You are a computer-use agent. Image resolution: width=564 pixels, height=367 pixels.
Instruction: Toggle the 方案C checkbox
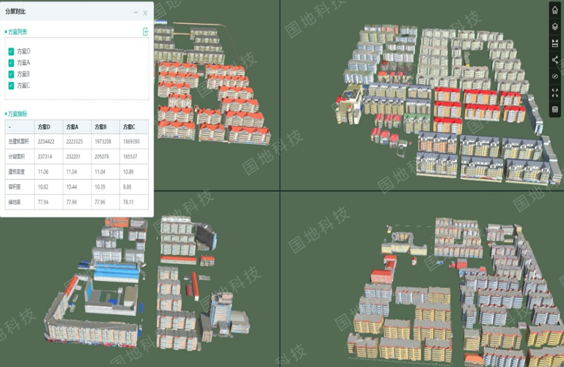point(11,86)
